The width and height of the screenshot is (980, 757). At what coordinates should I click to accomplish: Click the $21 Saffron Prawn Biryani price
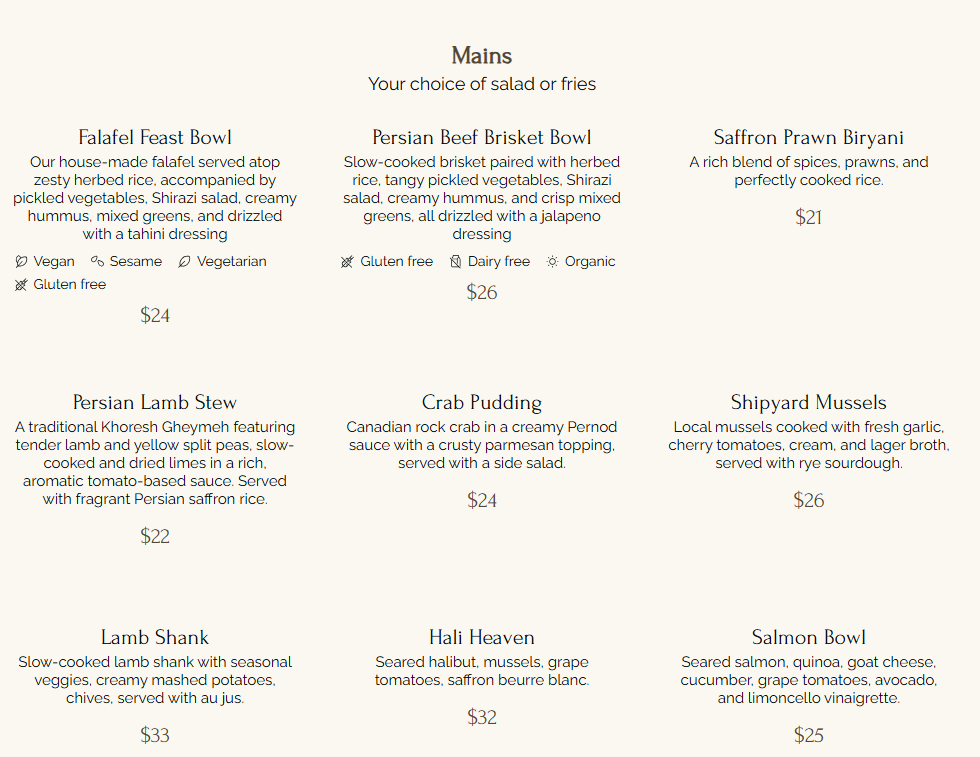coord(808,217)
